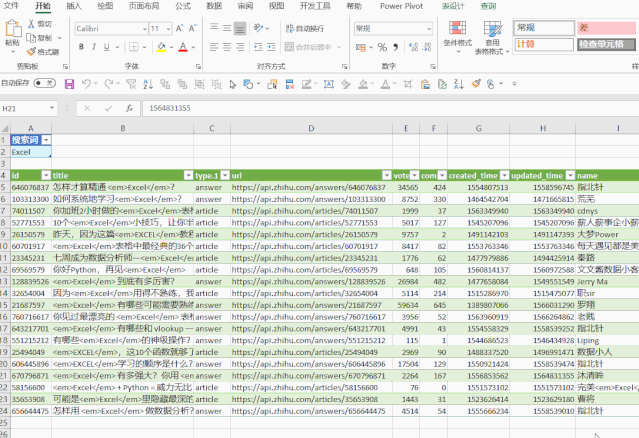Select the 差 (Bad) cell style
This screenshot has height=438, width=639.
606,28
